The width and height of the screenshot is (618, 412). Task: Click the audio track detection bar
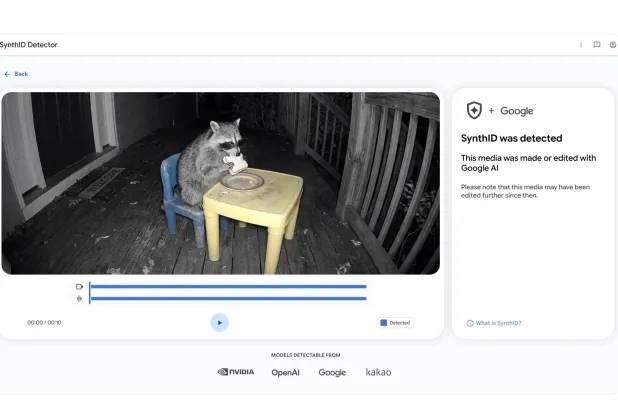click(x=229, y=298)
